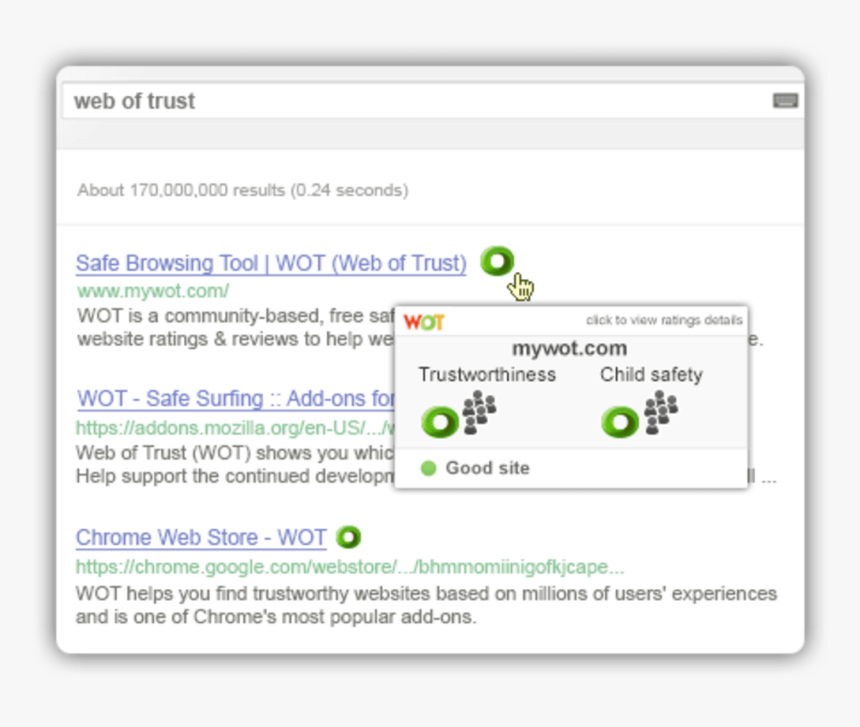The height and width of the screenshot is (727, 860).
Task: Click the people confidence icon under Trustworthiness
Action: pyautogui.click(x=479, y=412)
